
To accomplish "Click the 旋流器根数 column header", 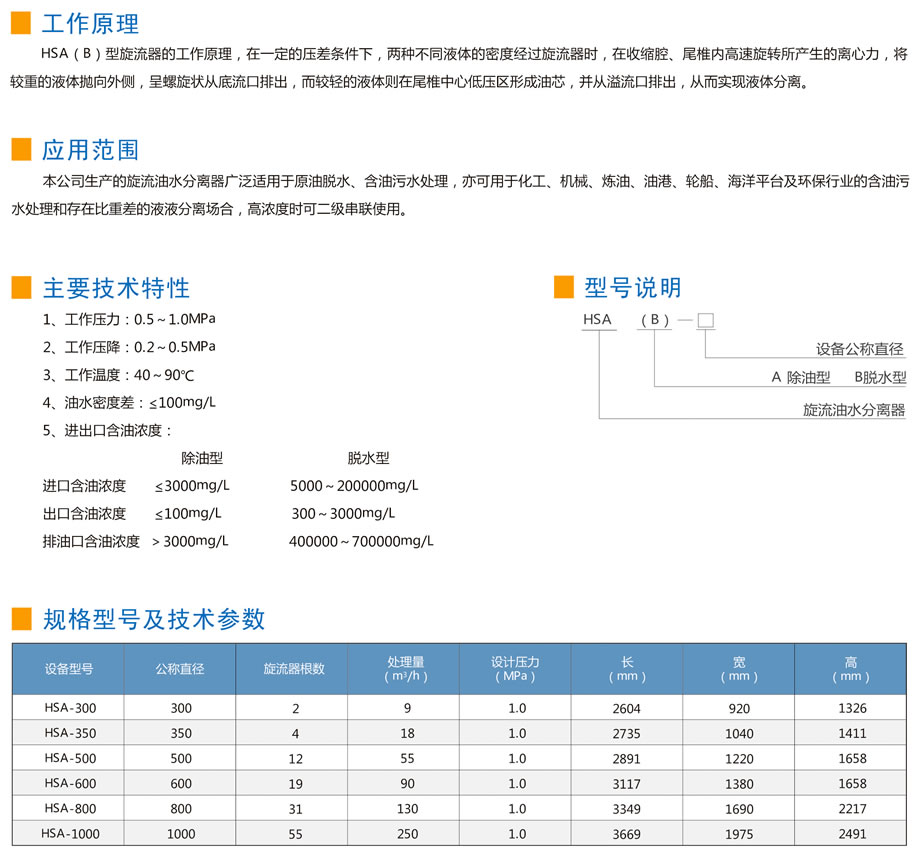I will 294,669.
